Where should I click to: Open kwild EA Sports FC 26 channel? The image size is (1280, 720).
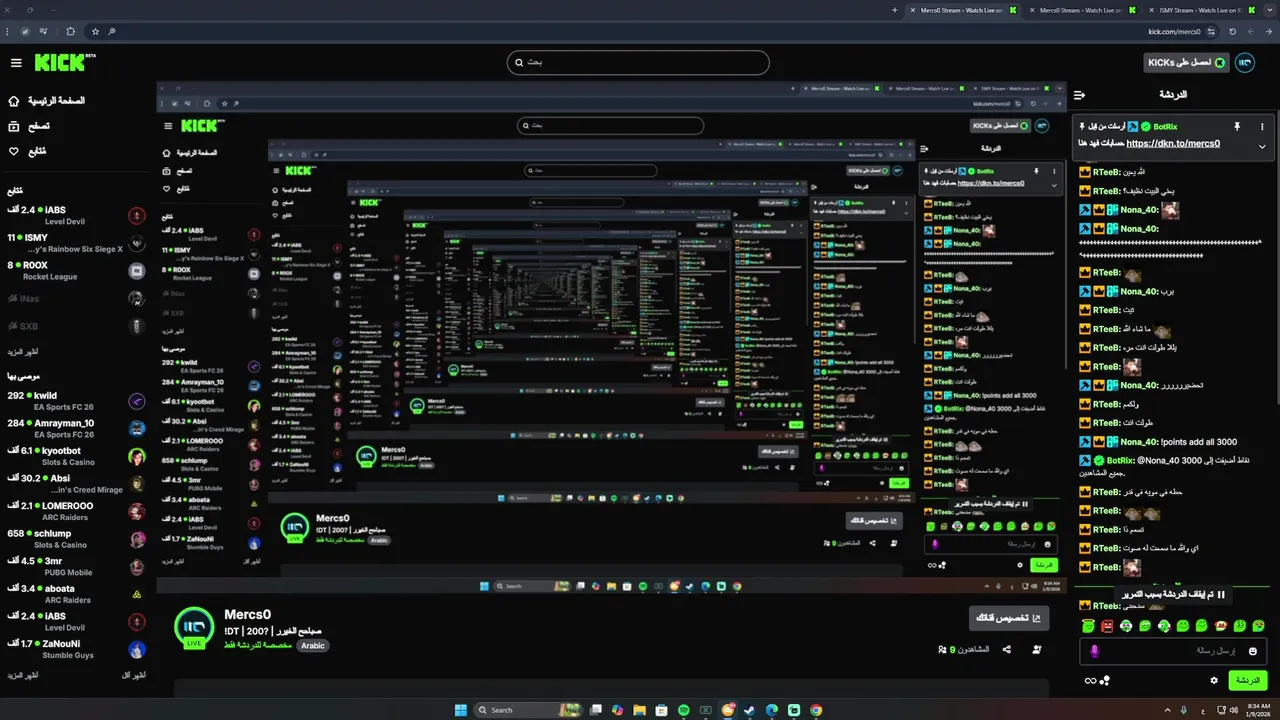point(76,401)
